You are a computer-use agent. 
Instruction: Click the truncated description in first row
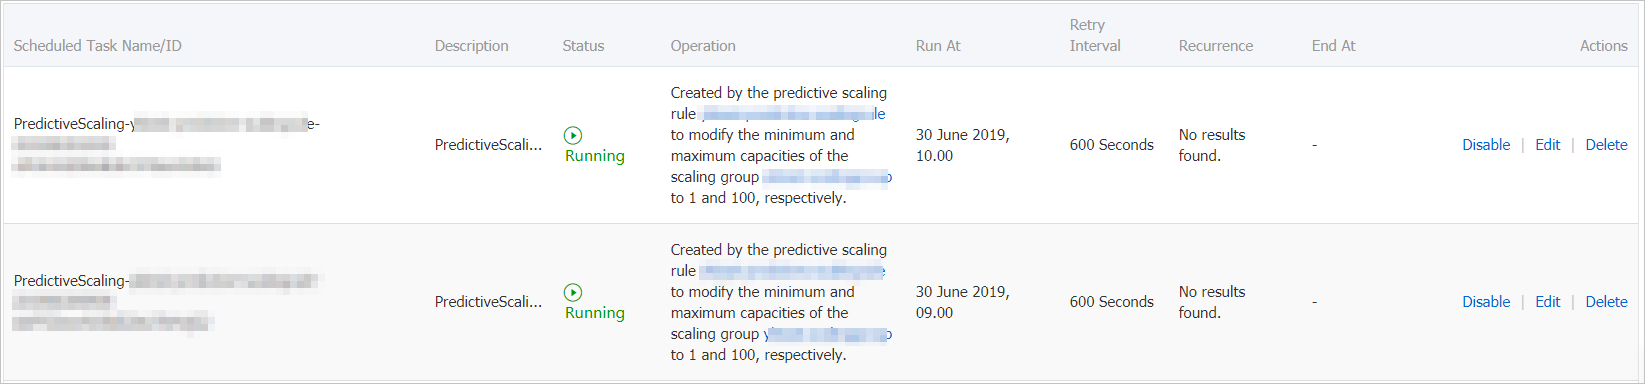tap(488, 145)
